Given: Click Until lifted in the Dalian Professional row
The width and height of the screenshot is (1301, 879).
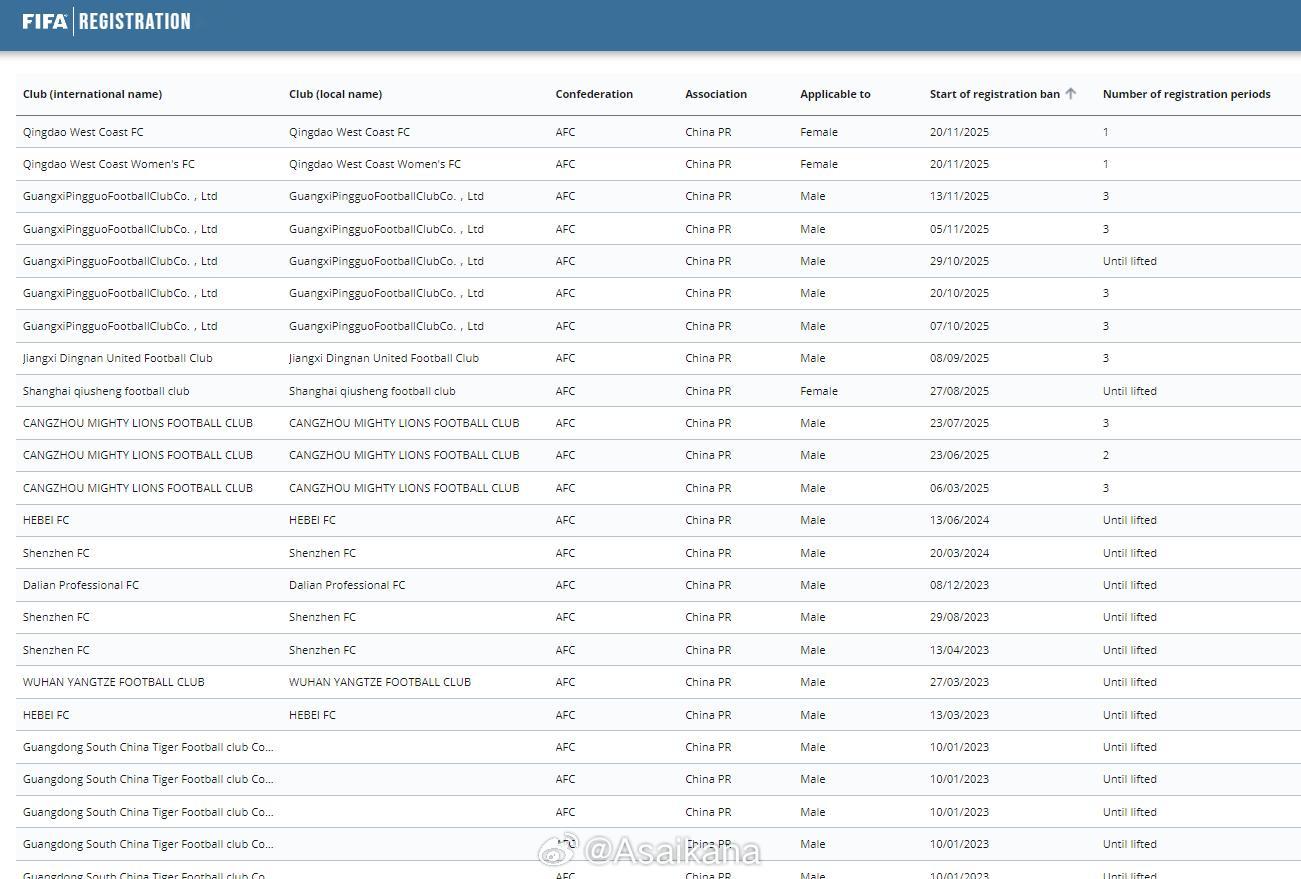Looking at the screenshot, I should point(1129,585).
